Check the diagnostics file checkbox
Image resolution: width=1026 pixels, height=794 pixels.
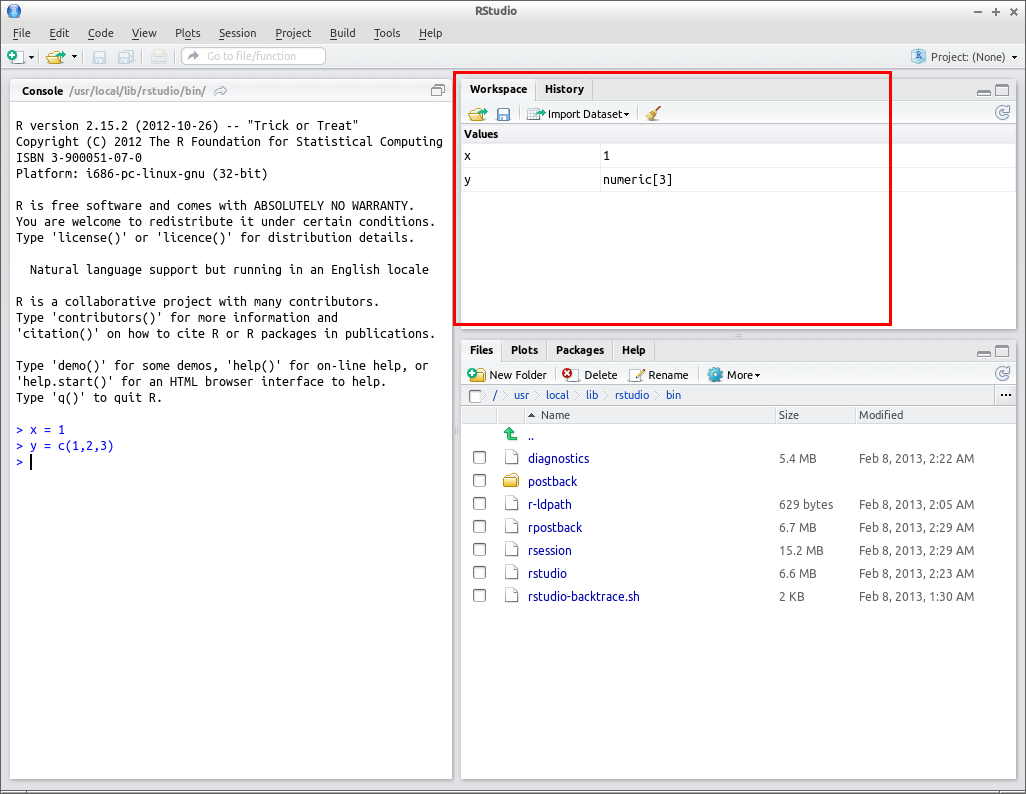(480, 458)
